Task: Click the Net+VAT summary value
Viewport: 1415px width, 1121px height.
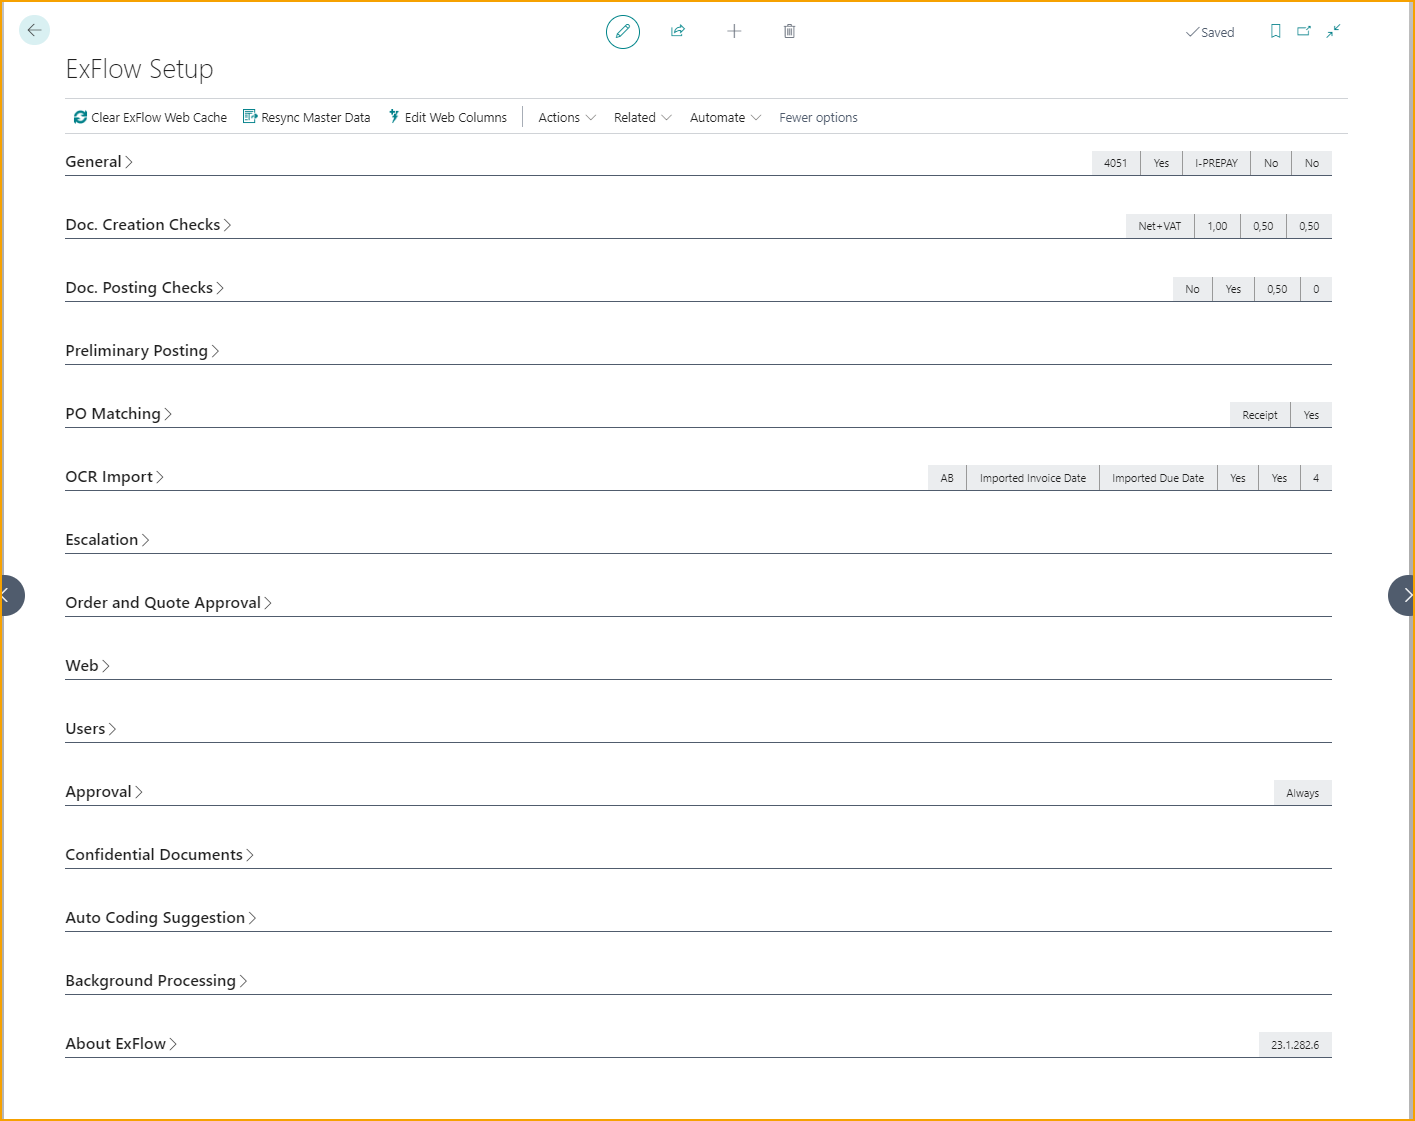Action: (1159, 226)
